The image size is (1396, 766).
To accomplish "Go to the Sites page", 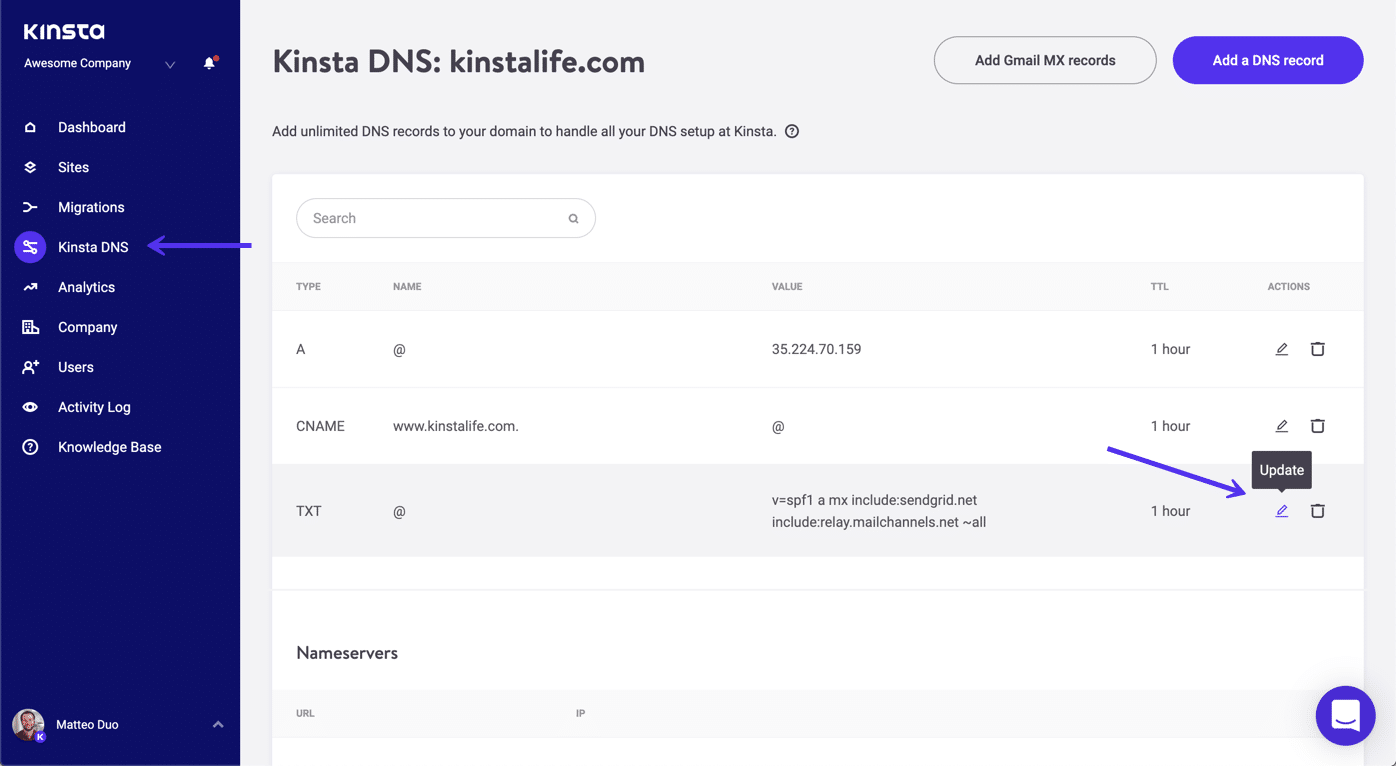I will tap(73, 167).
